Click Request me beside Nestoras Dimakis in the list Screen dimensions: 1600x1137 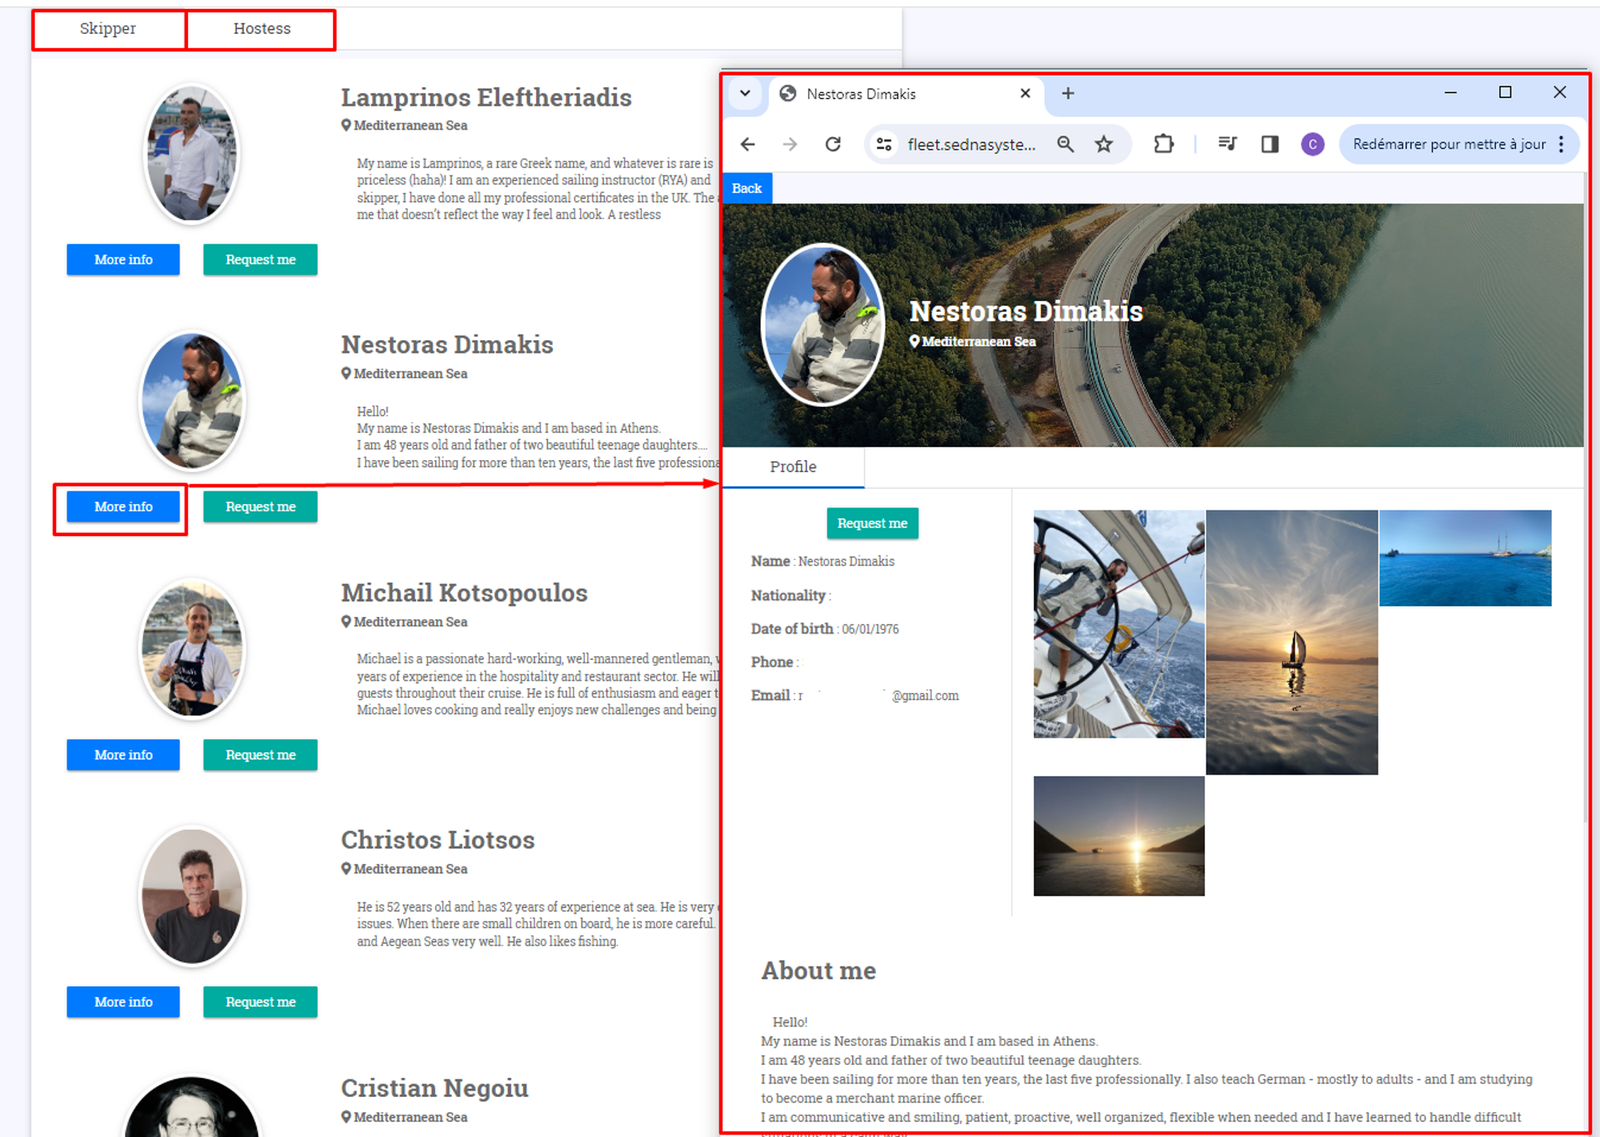(260, 507)
